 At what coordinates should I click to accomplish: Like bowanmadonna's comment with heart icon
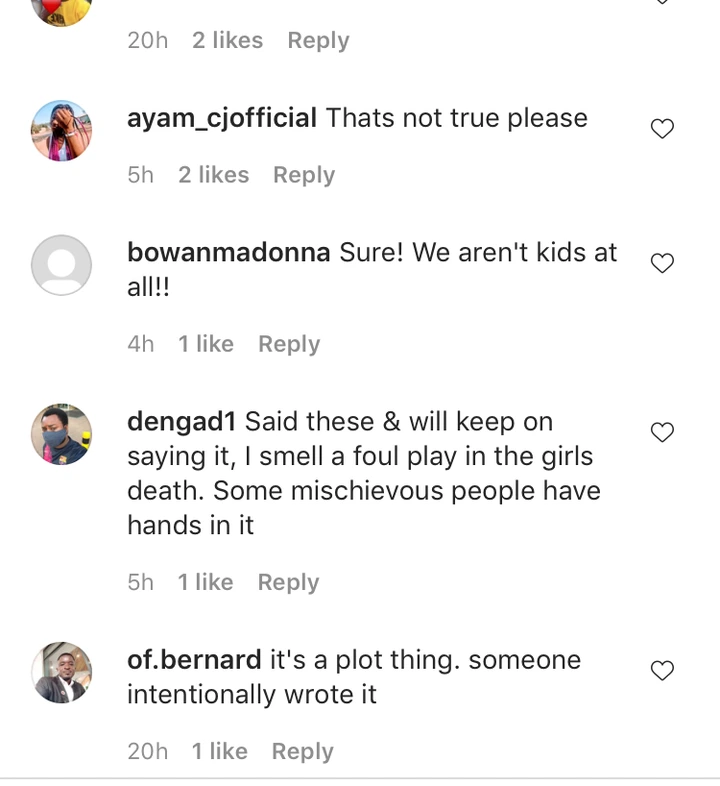tap(662, 263)
